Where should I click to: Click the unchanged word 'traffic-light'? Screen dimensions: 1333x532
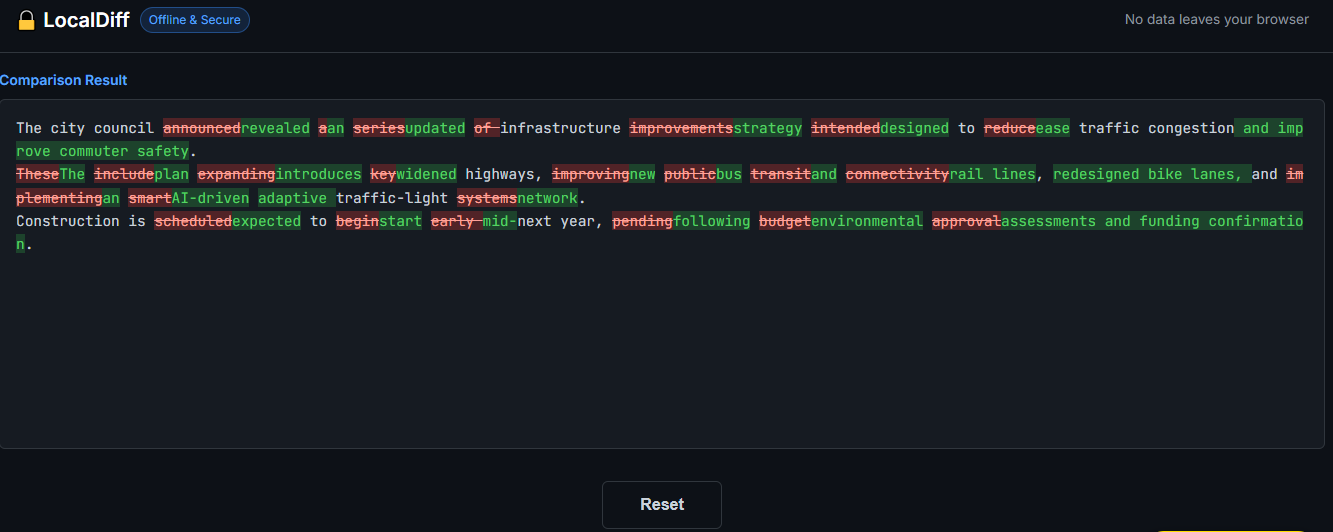tap(393, 197)
